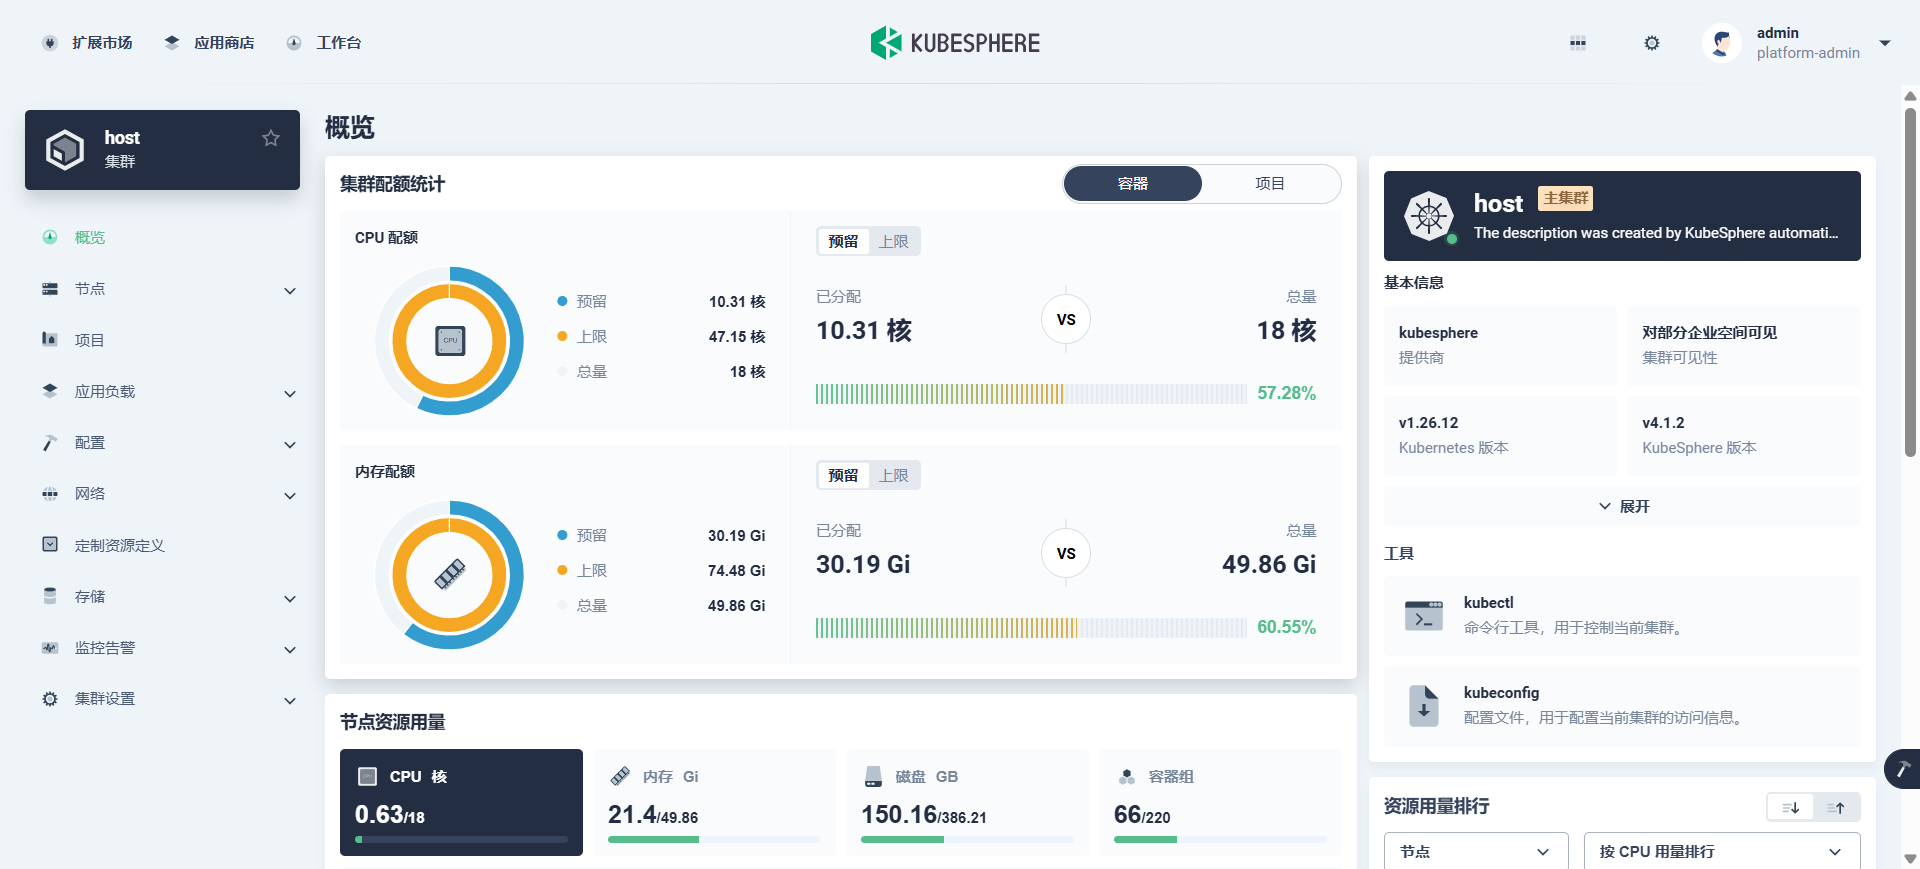Click the memory 60.55% allocation bar

(1031, 627)
